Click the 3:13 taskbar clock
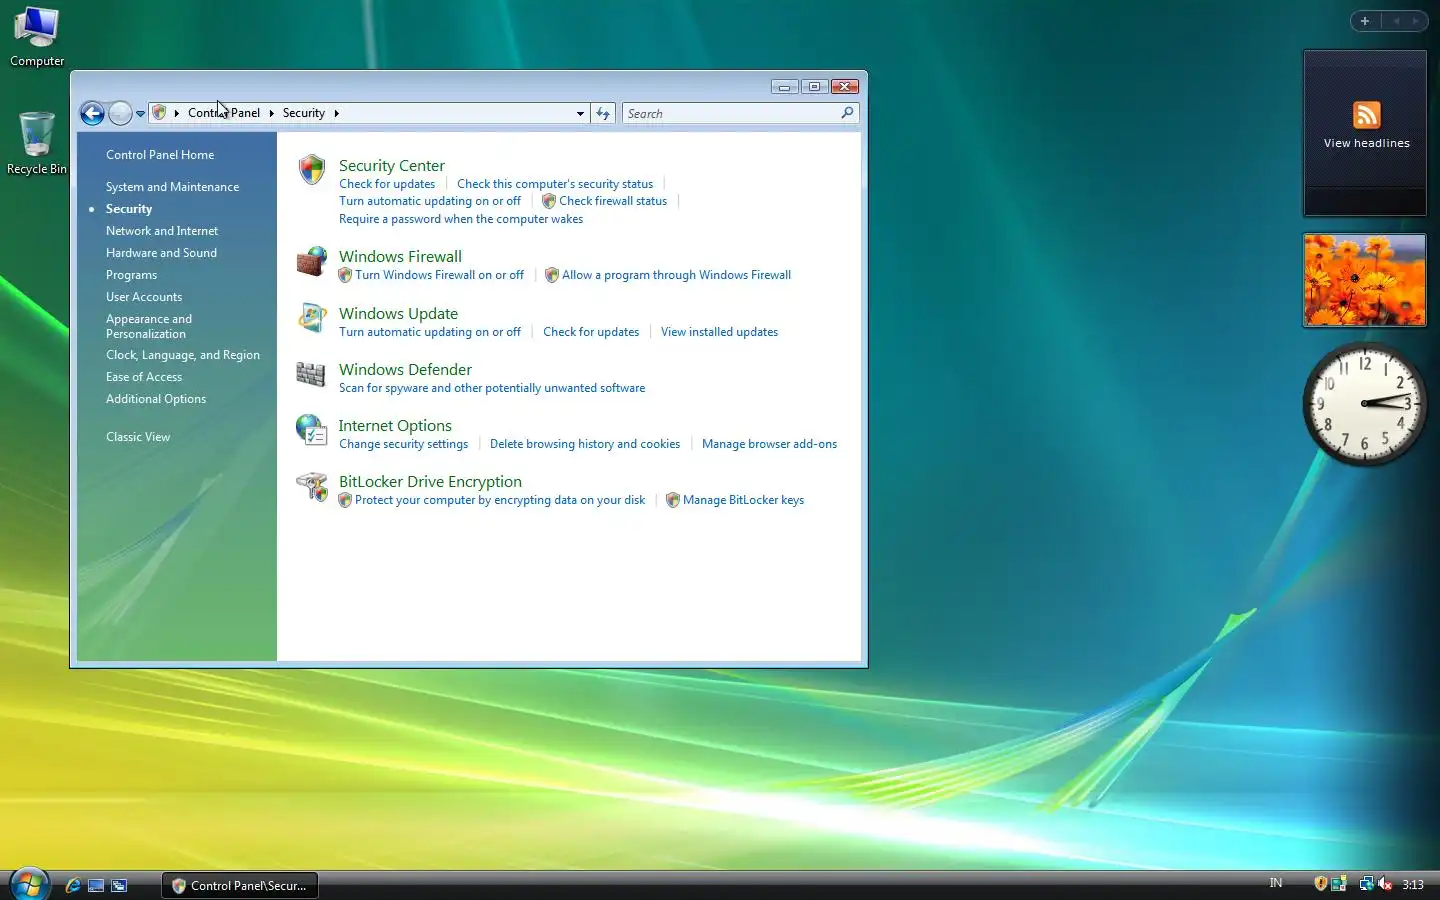The image size is (1440, 900). (1413, 884)
